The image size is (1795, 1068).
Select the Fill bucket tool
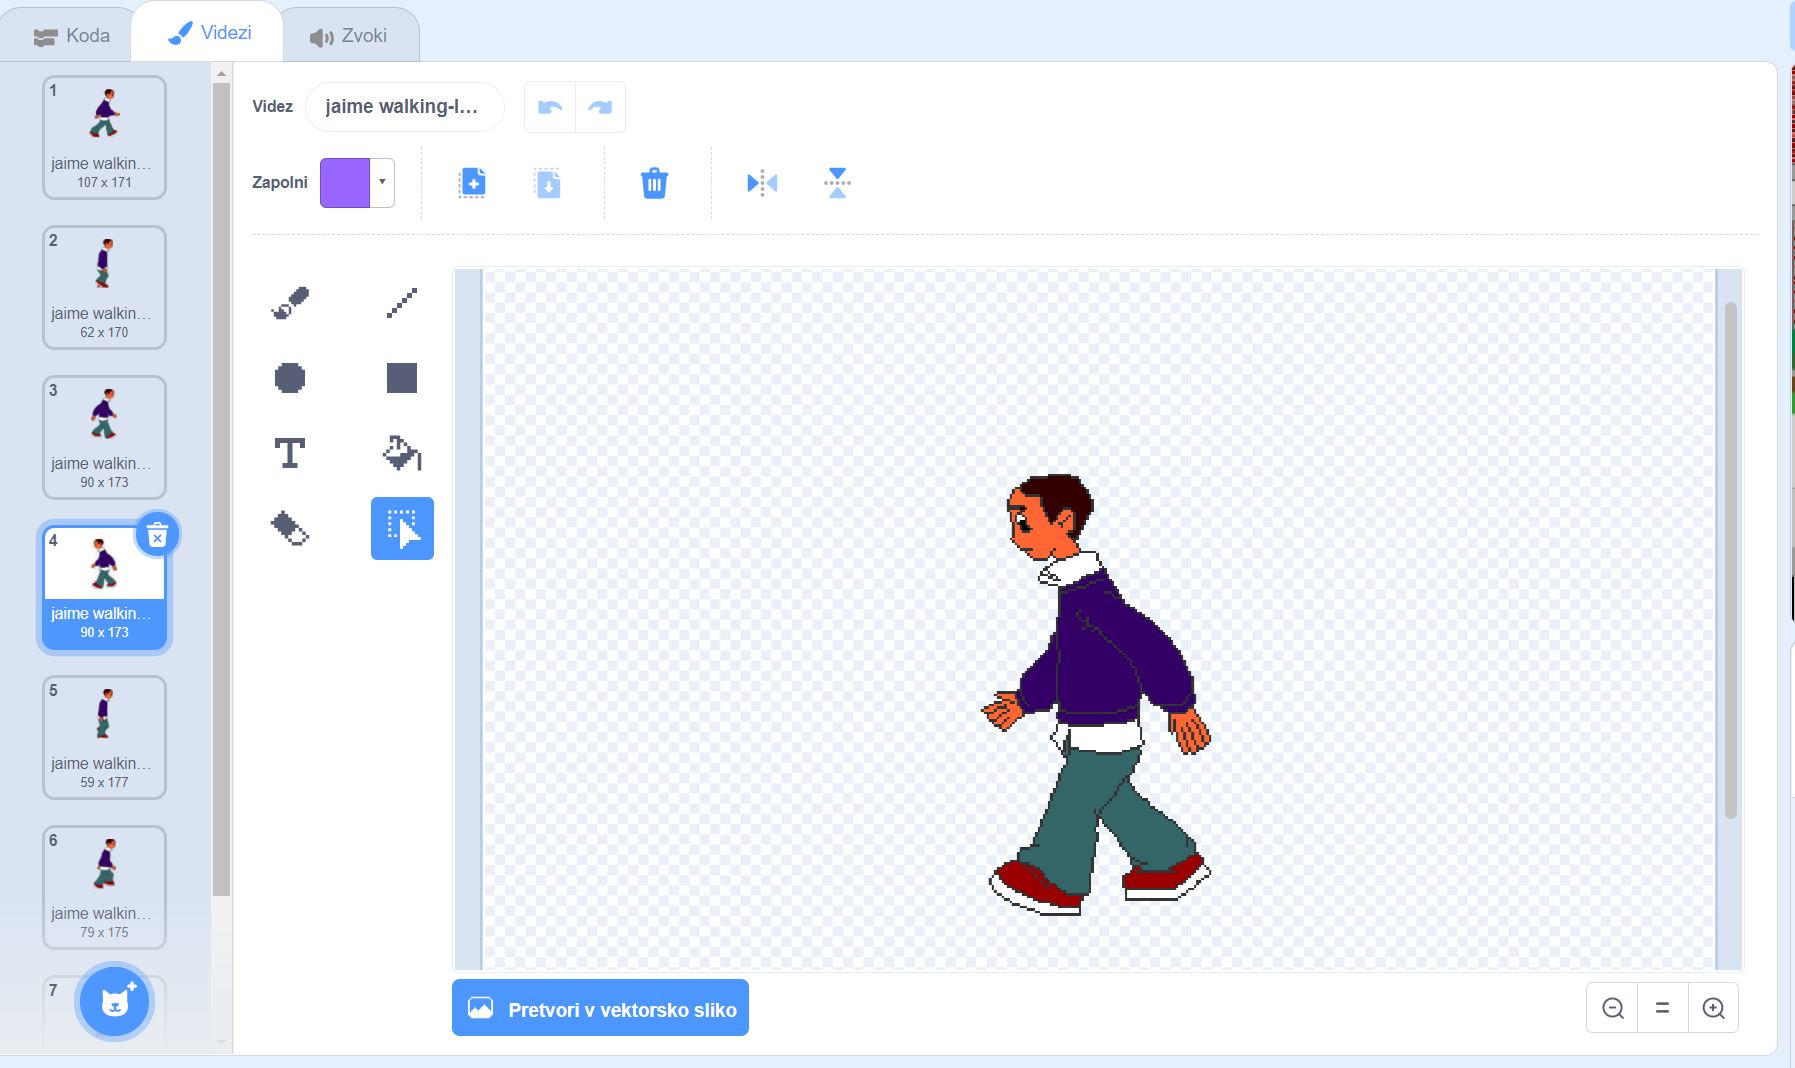[x=402, y=453]
